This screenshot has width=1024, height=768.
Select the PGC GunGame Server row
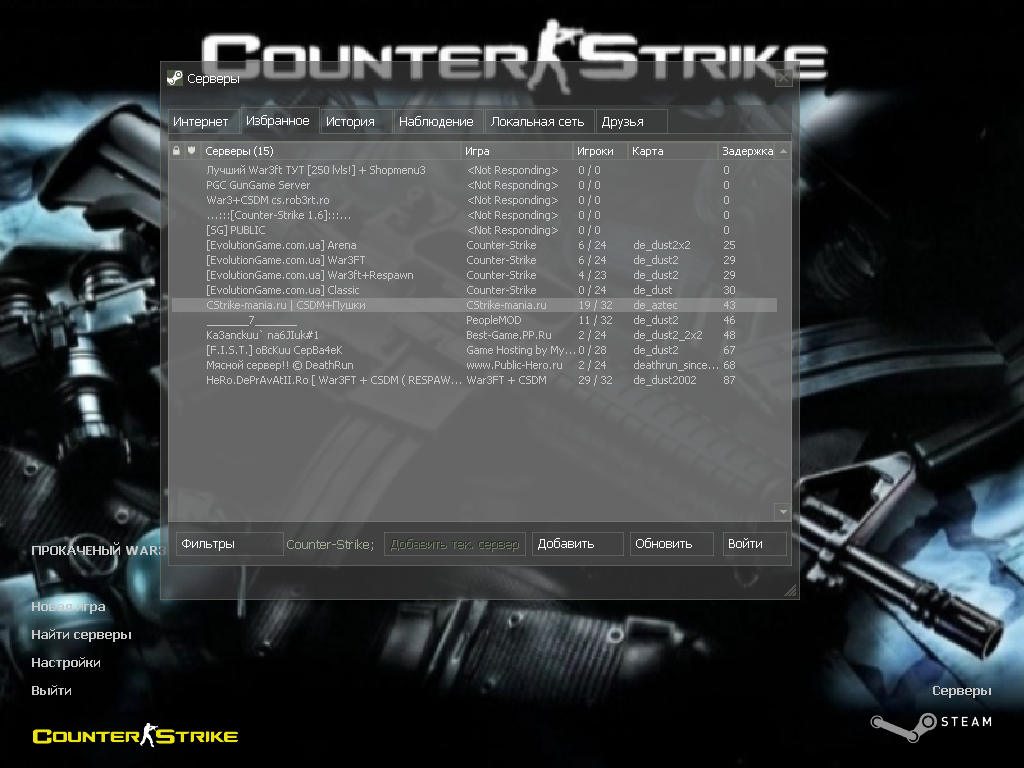(474, 185)
